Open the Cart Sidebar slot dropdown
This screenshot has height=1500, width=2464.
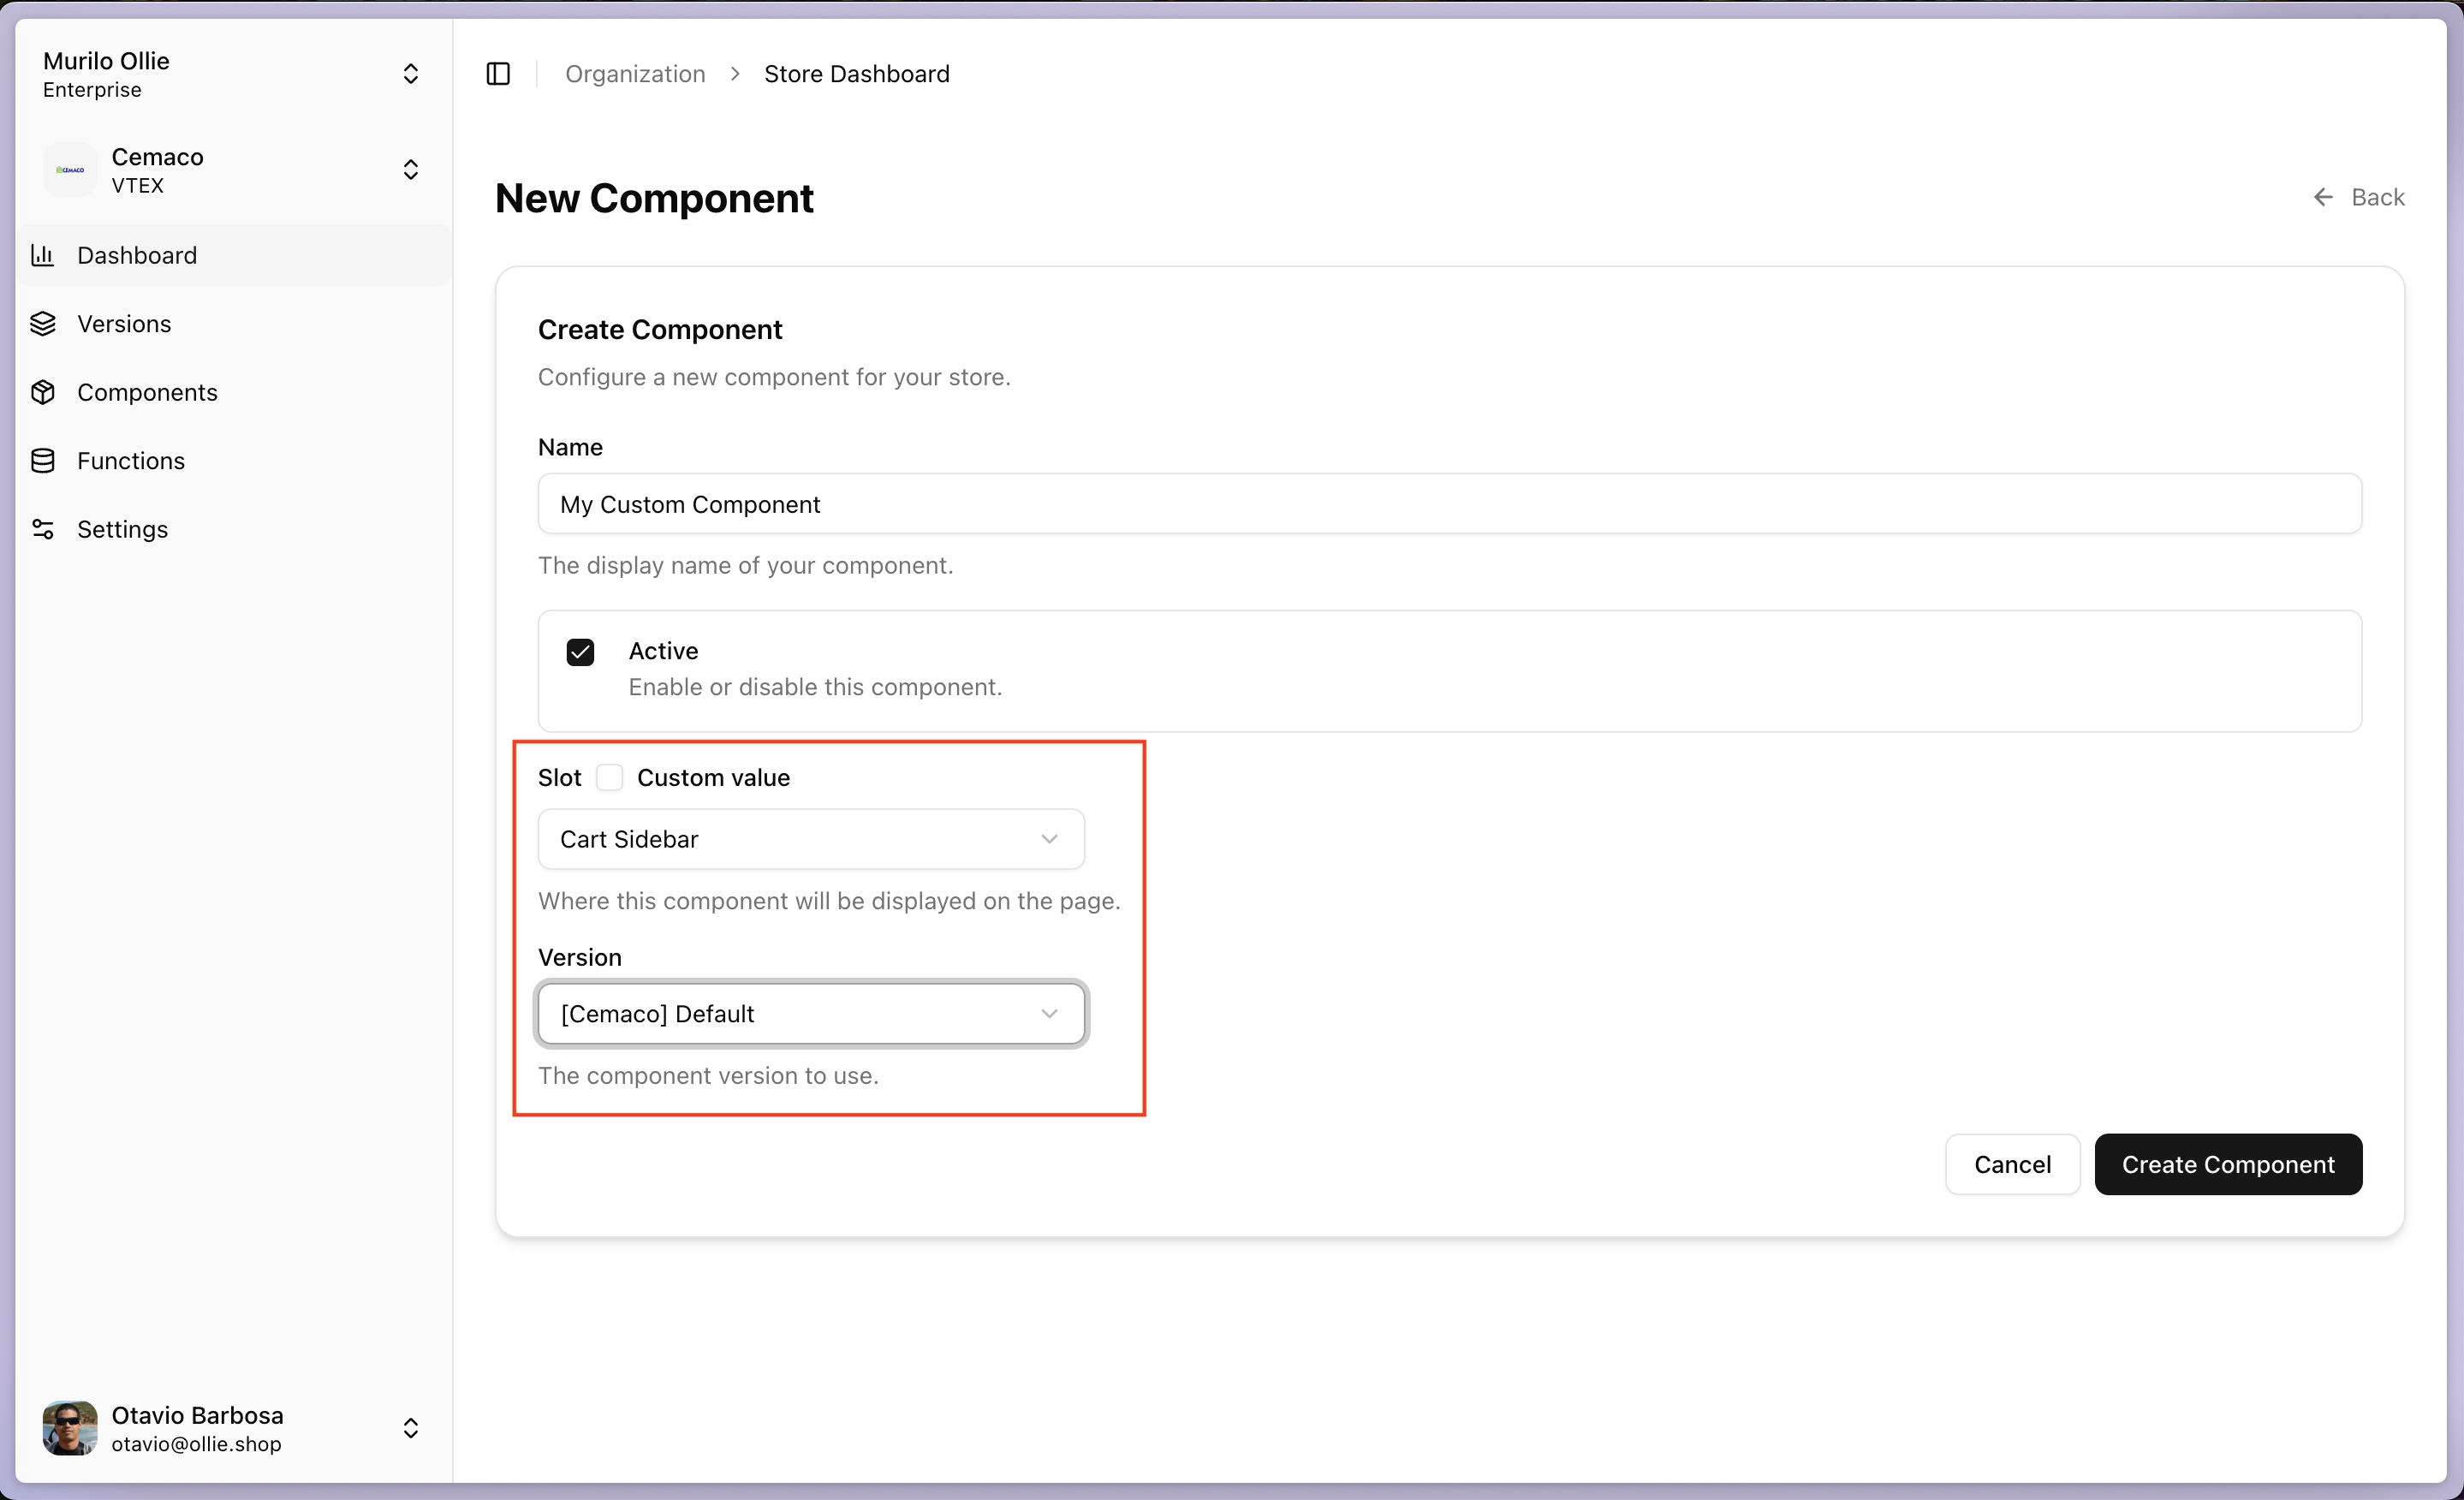(811, 839)
